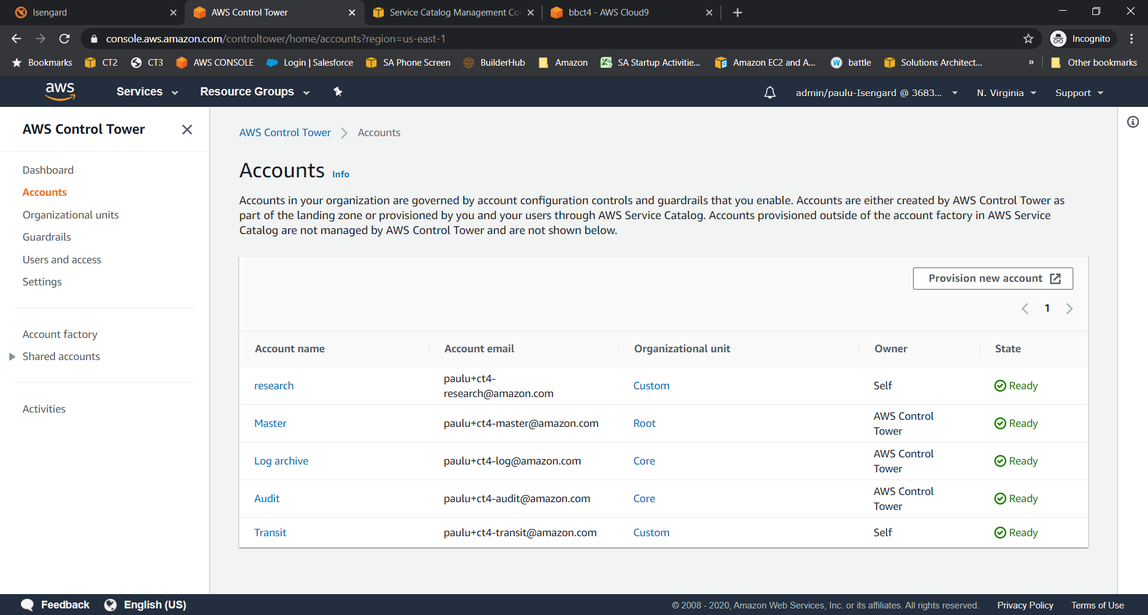Show more bookmarks with the chevron overflow
Image resolution: width=1148 pixels, height=615 pixels.
tap(1031, 63)
